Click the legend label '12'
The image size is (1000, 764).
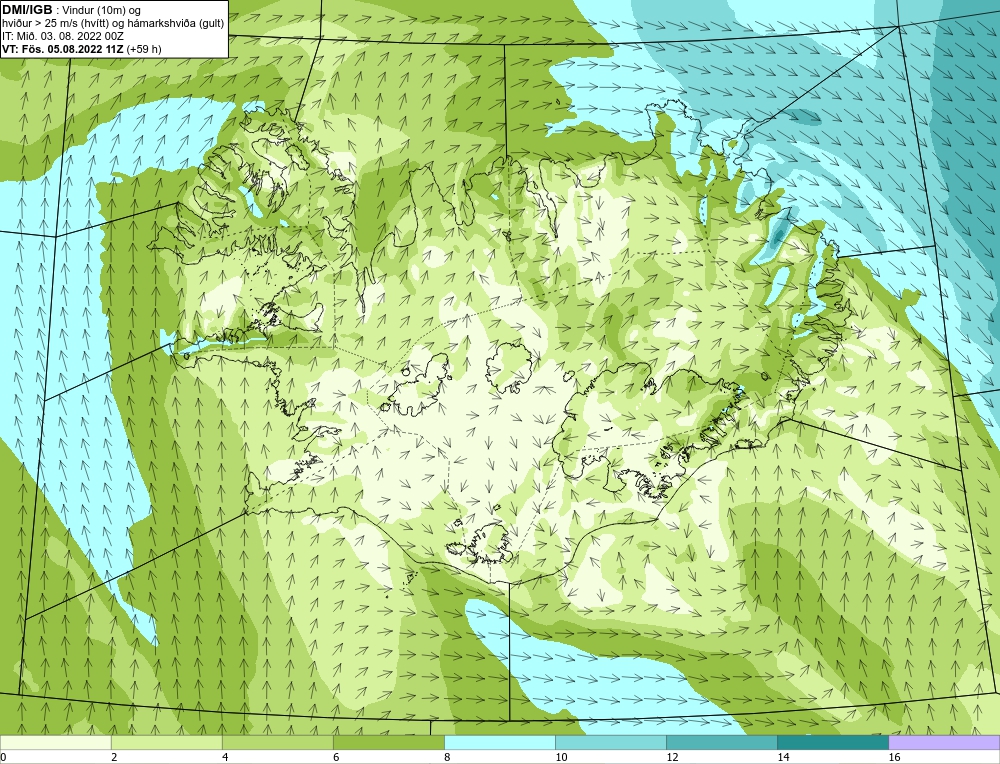coord(672,758)
